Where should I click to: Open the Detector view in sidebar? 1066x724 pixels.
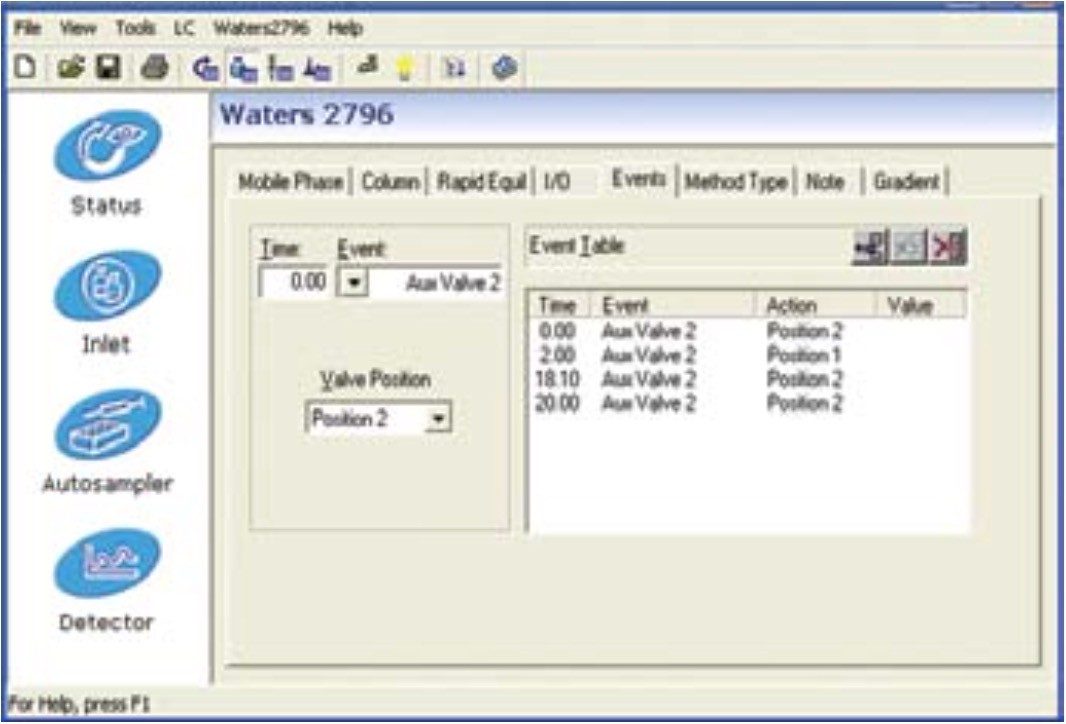pyautogui.click(x=107, y=581)
